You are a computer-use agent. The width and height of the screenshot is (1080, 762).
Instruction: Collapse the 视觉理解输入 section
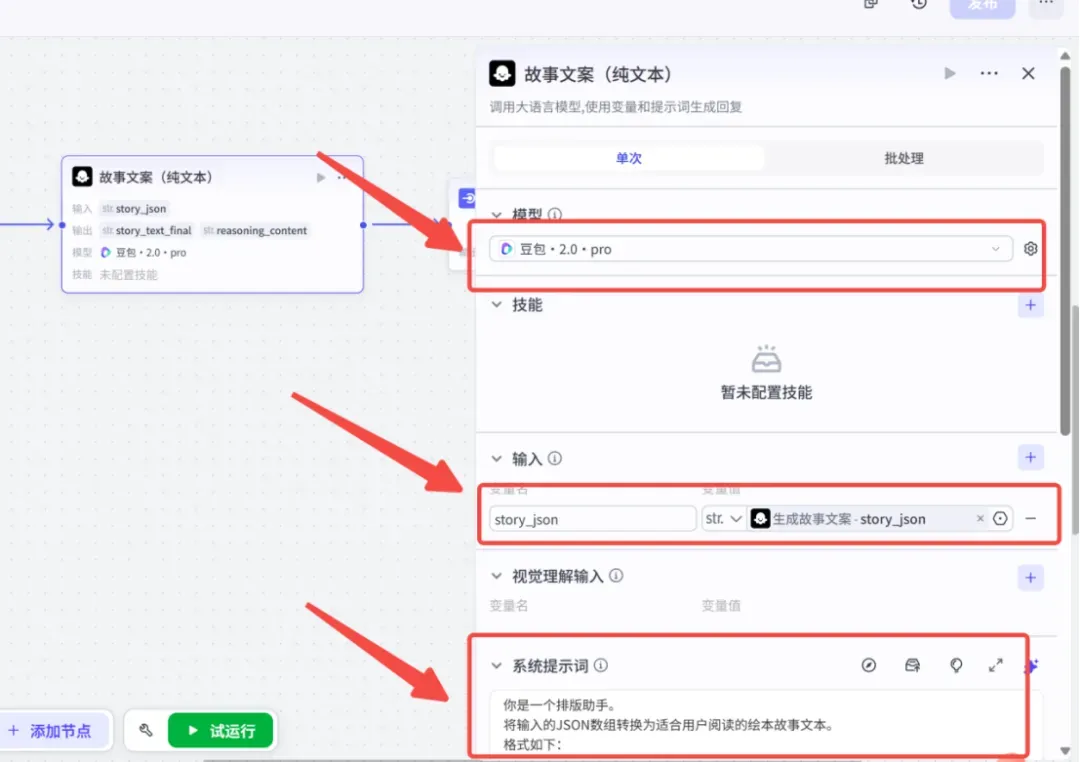coord(497,576)
